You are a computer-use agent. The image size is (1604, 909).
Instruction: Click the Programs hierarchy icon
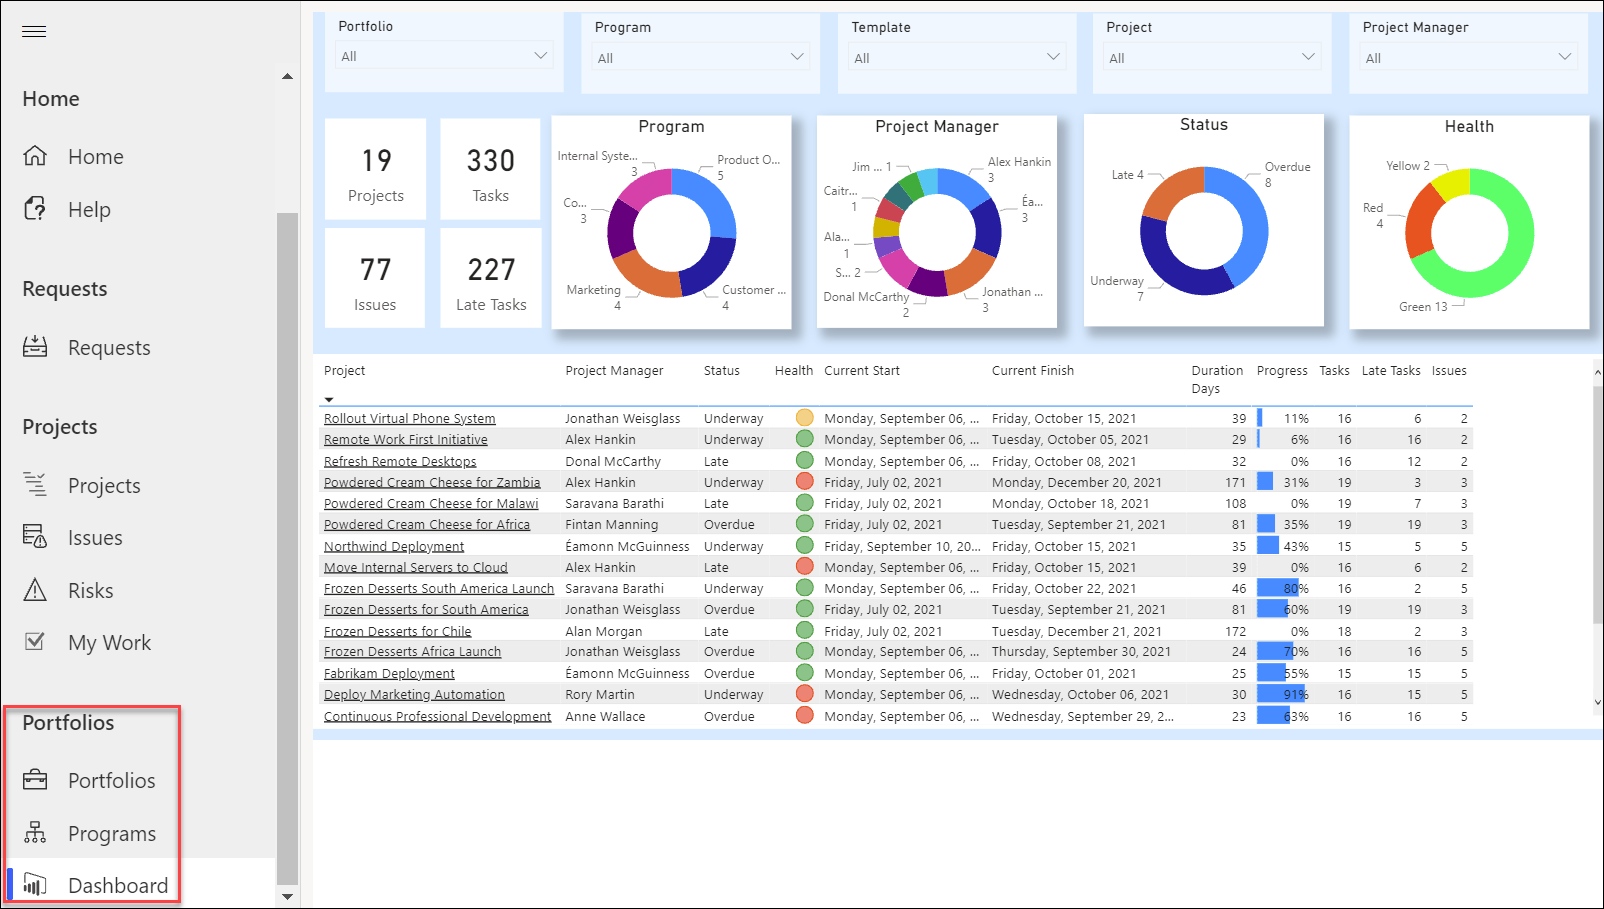point(35,833)
